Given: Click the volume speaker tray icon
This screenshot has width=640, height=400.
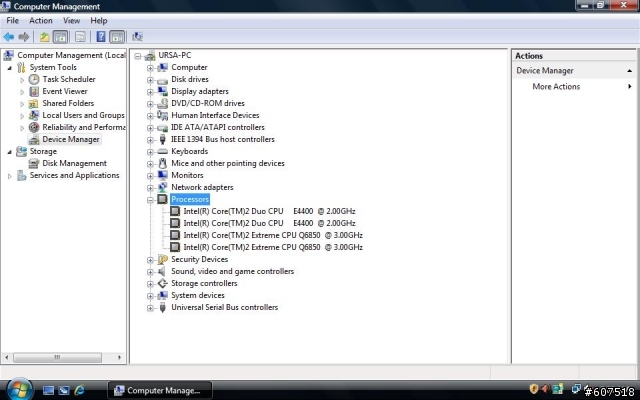Looking at the screenshot, I should click(x=545, y=389).
